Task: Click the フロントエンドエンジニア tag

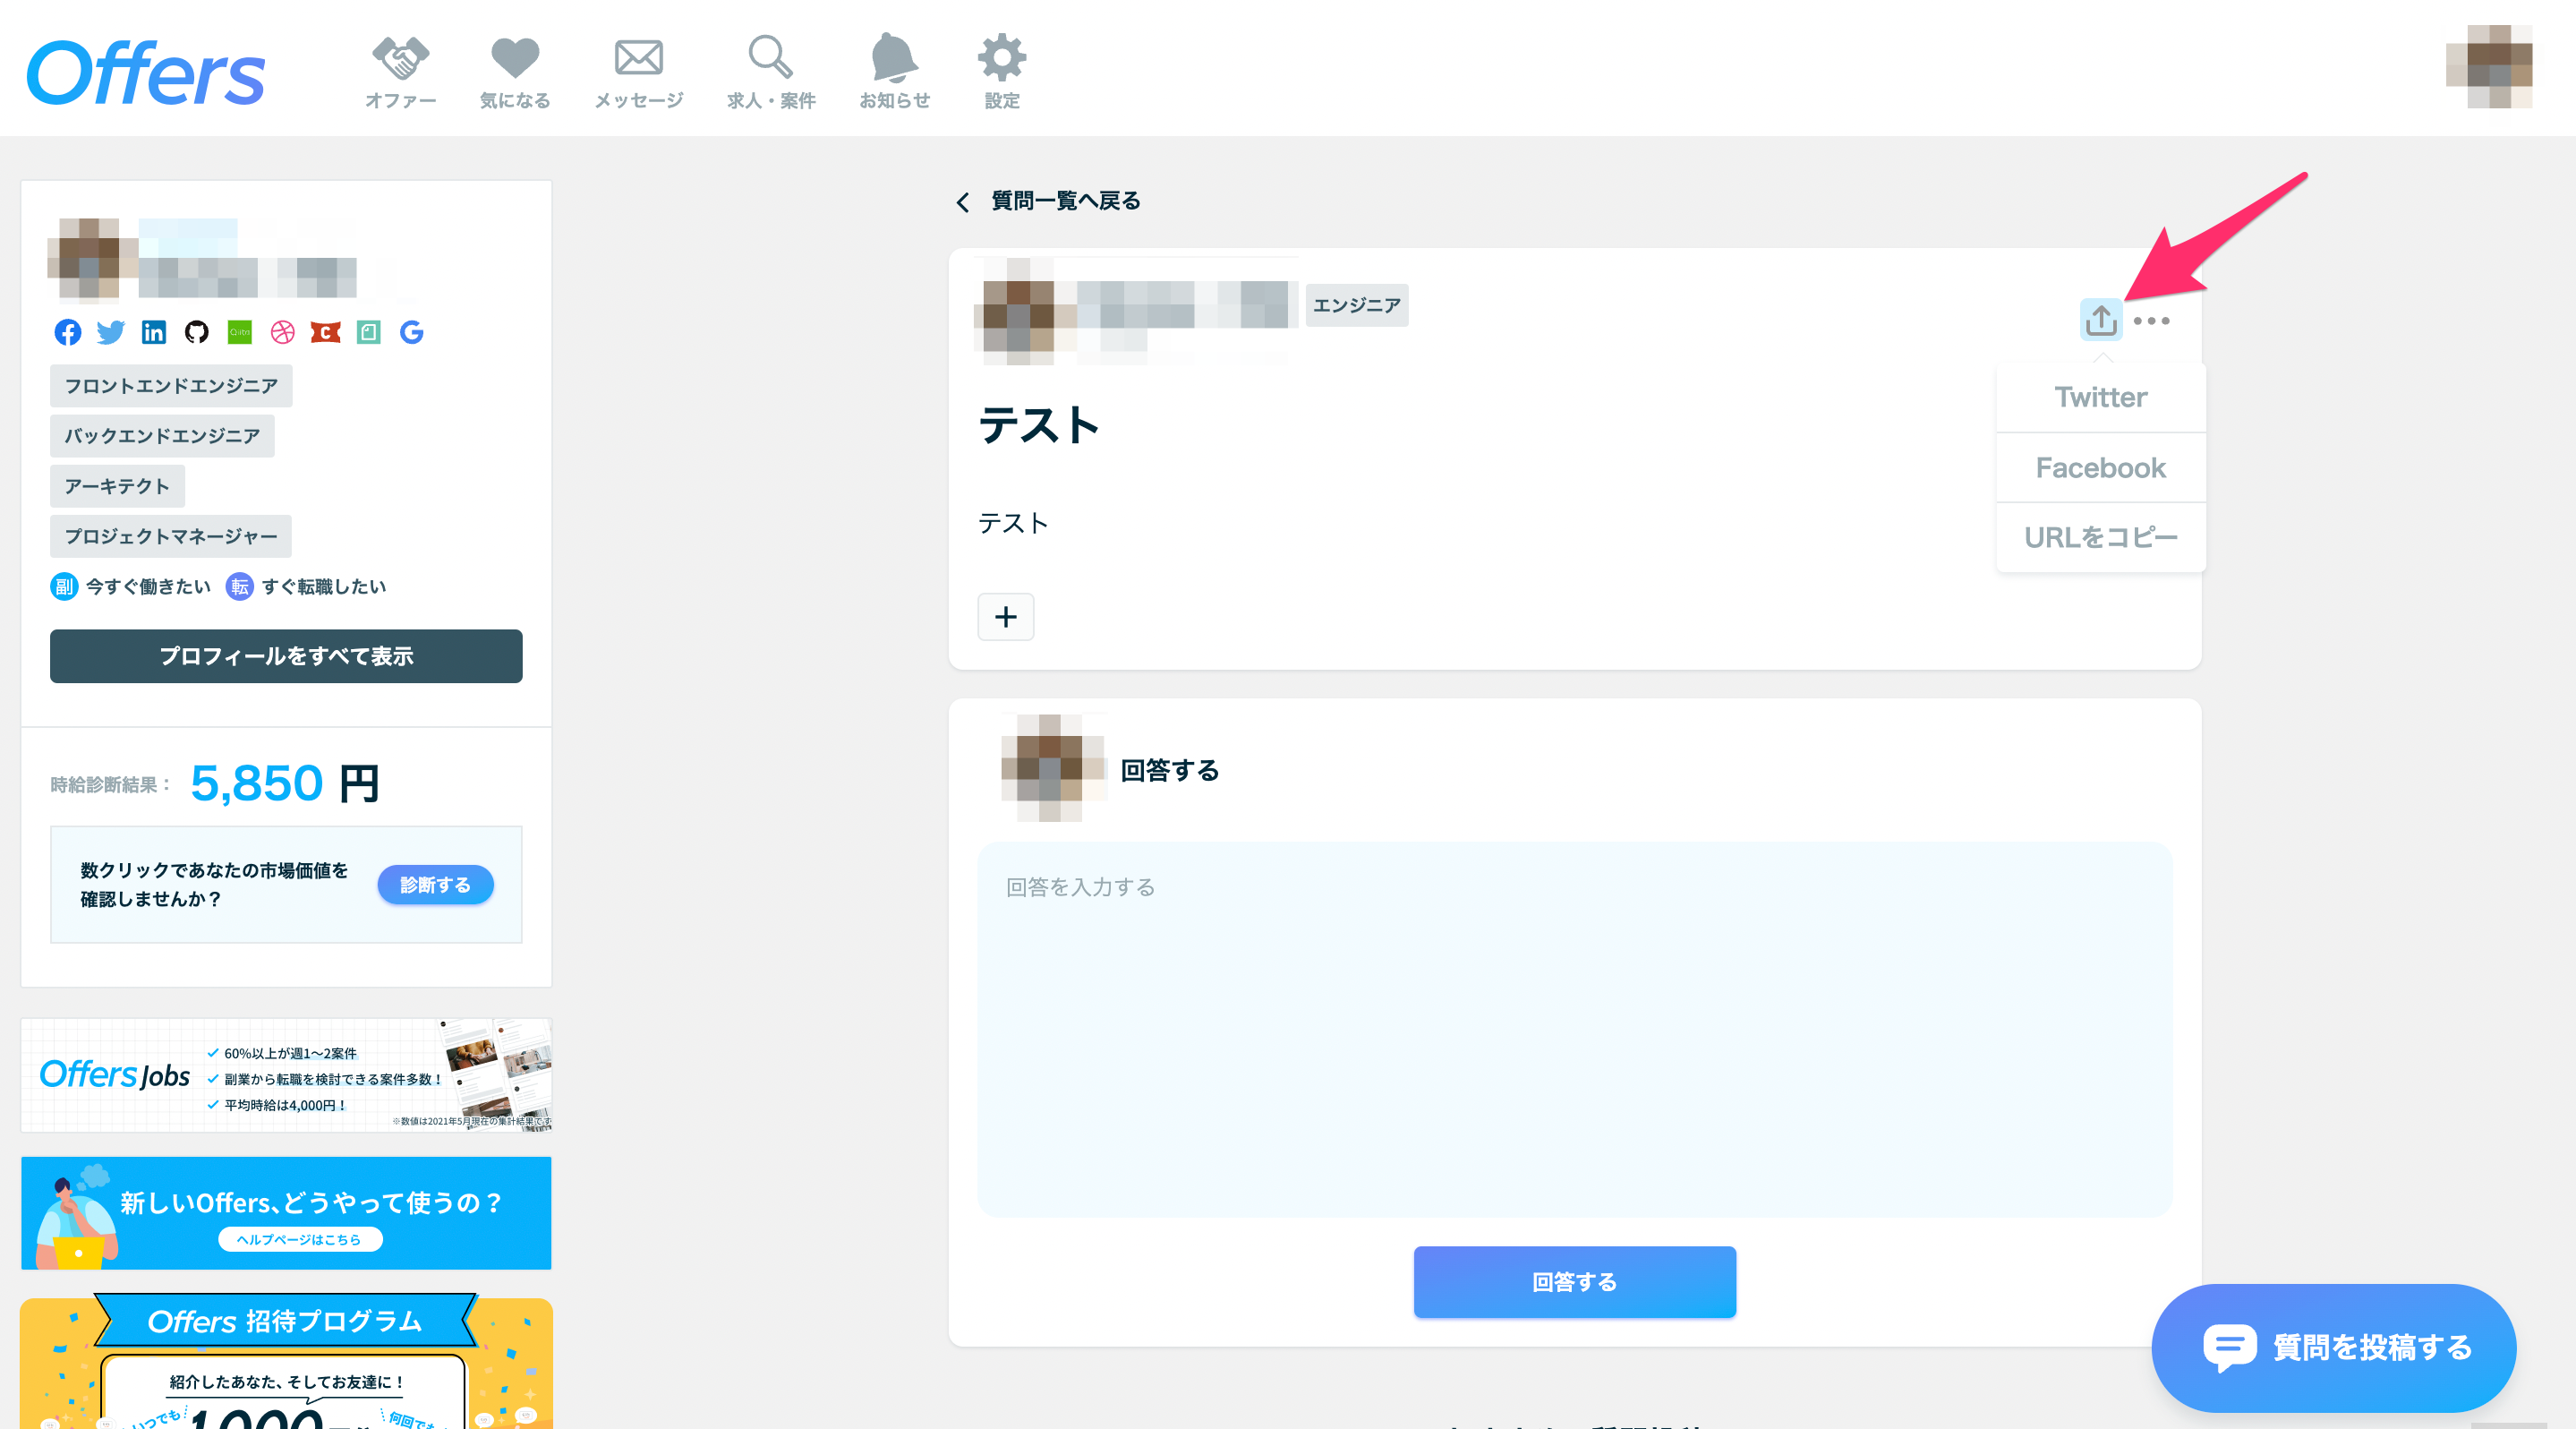Action: [x=171, y=386]
